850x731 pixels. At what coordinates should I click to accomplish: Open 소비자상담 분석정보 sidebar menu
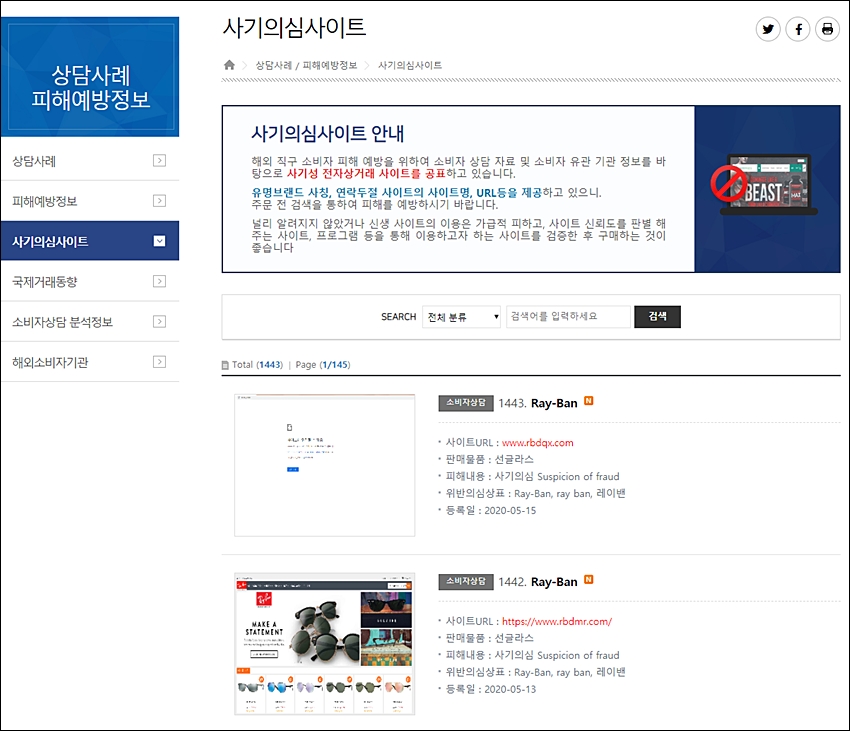coord(90,322)
